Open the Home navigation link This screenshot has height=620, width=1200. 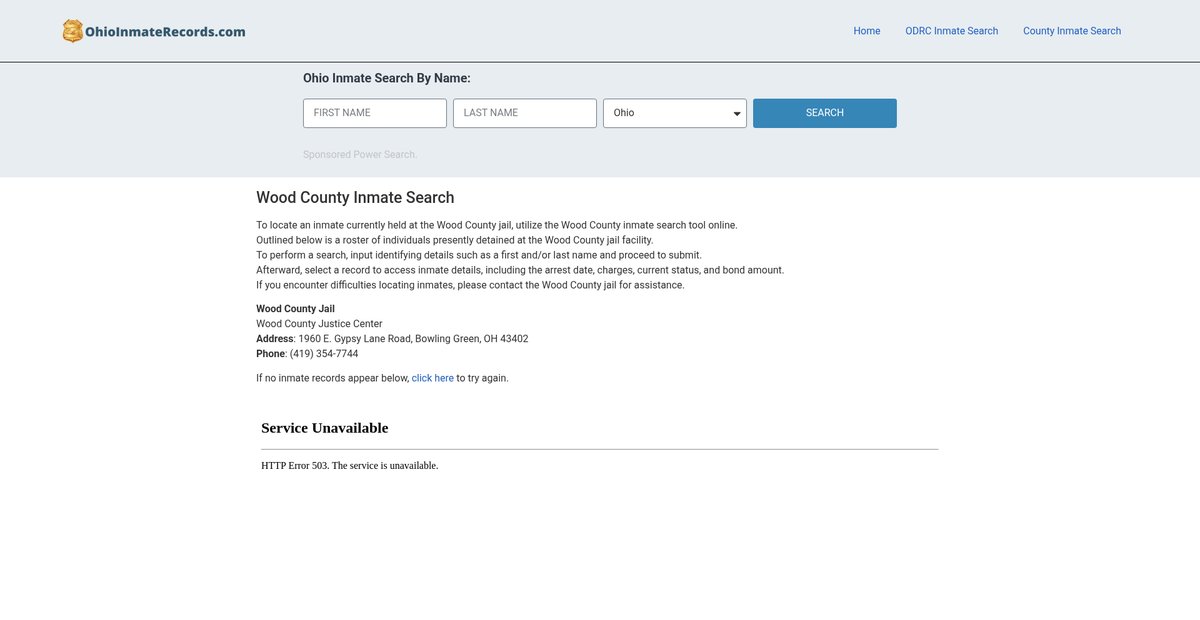click(867, 31)
